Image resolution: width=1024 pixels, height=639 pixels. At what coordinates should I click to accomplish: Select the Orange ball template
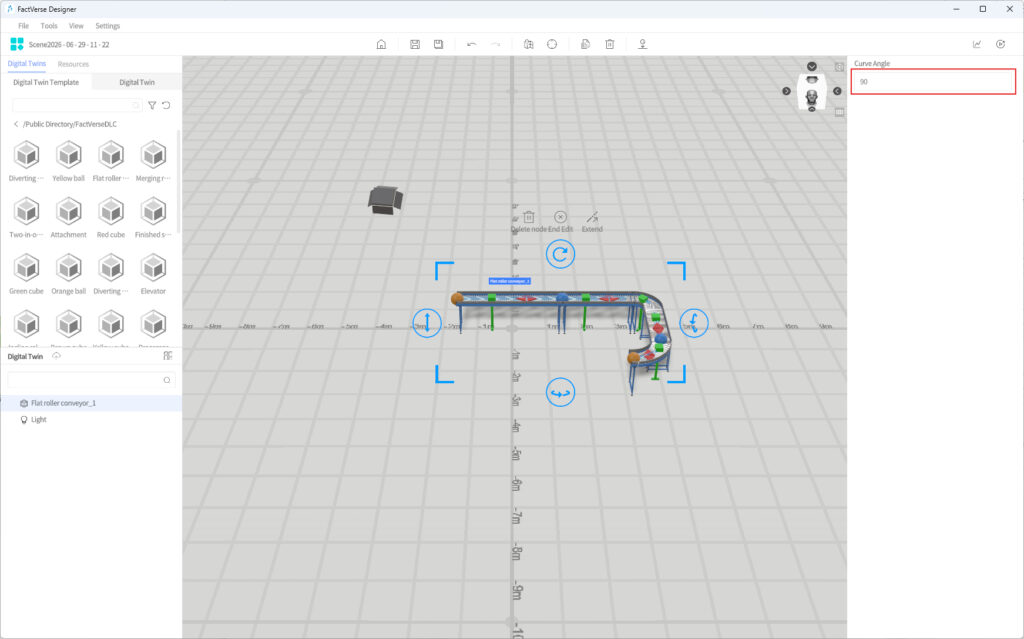(69, 274)
